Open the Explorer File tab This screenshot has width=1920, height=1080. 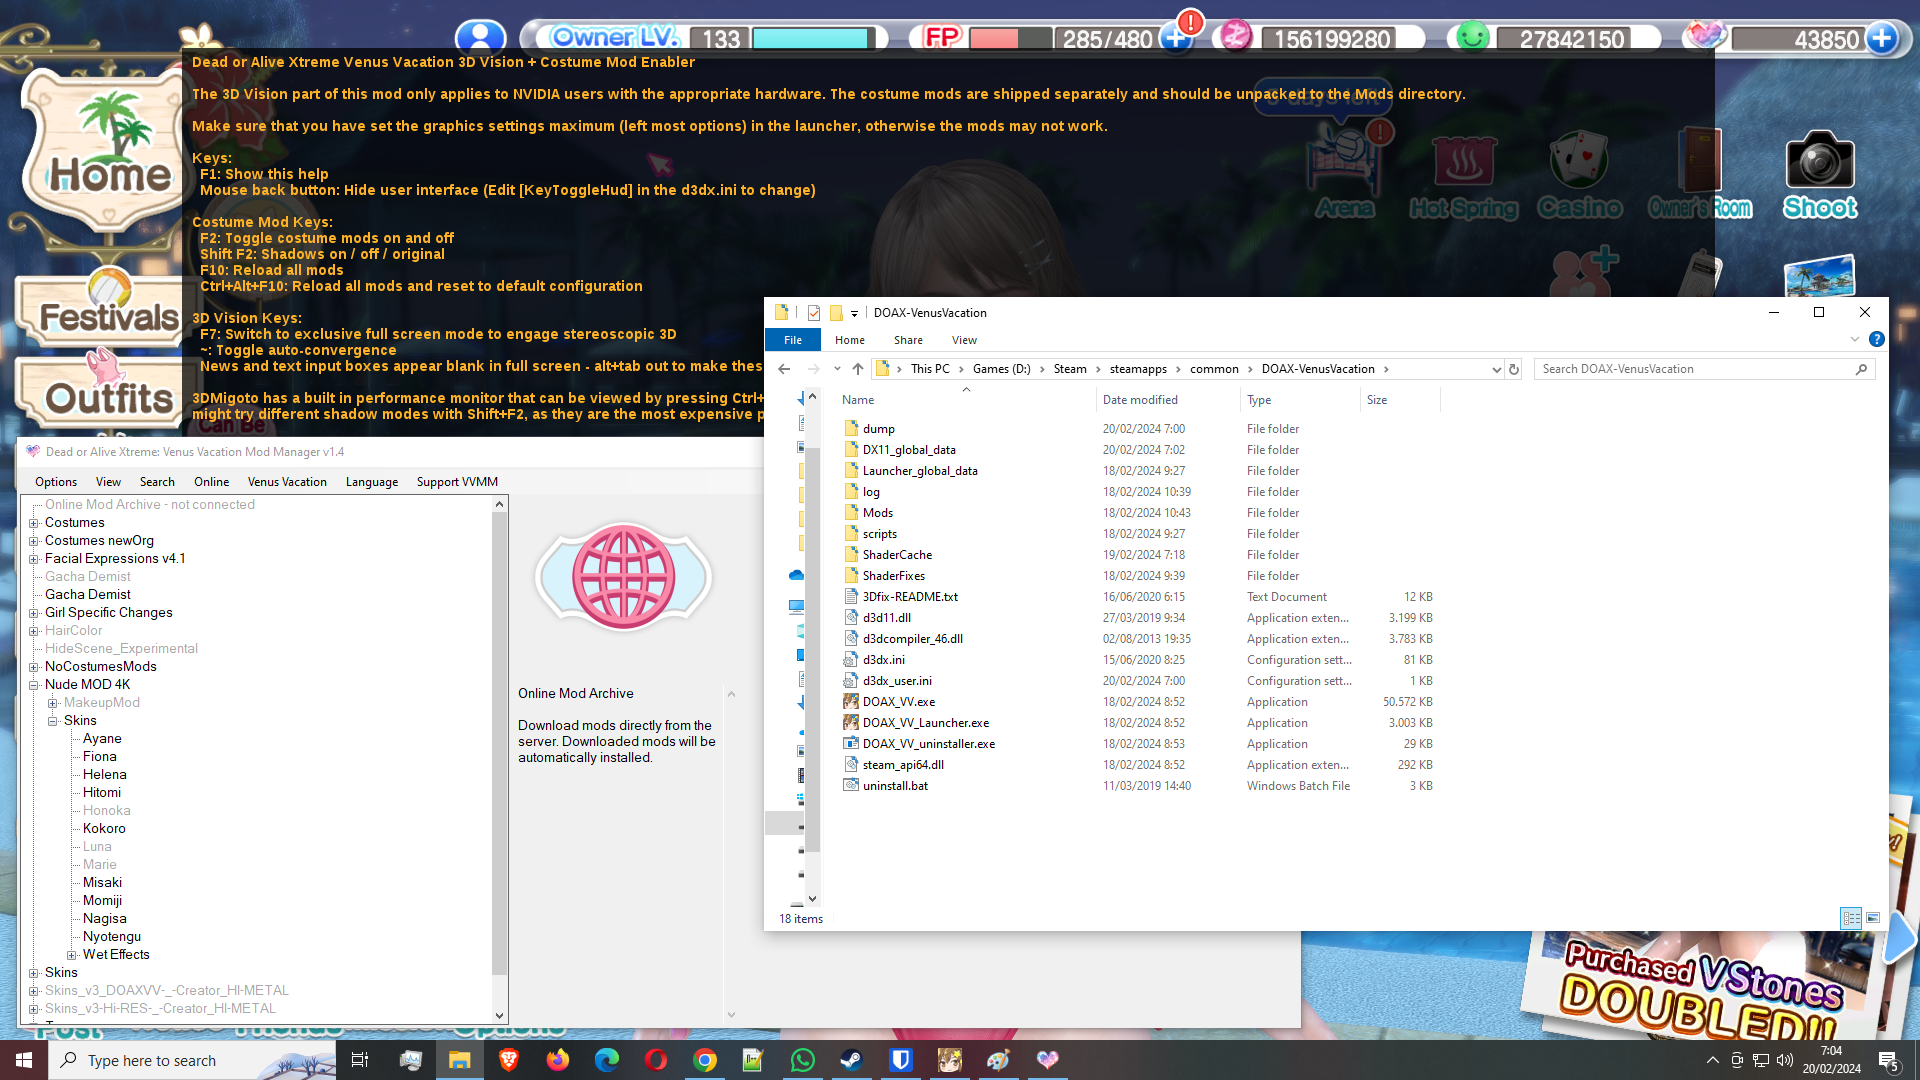[x=793, y=340]
